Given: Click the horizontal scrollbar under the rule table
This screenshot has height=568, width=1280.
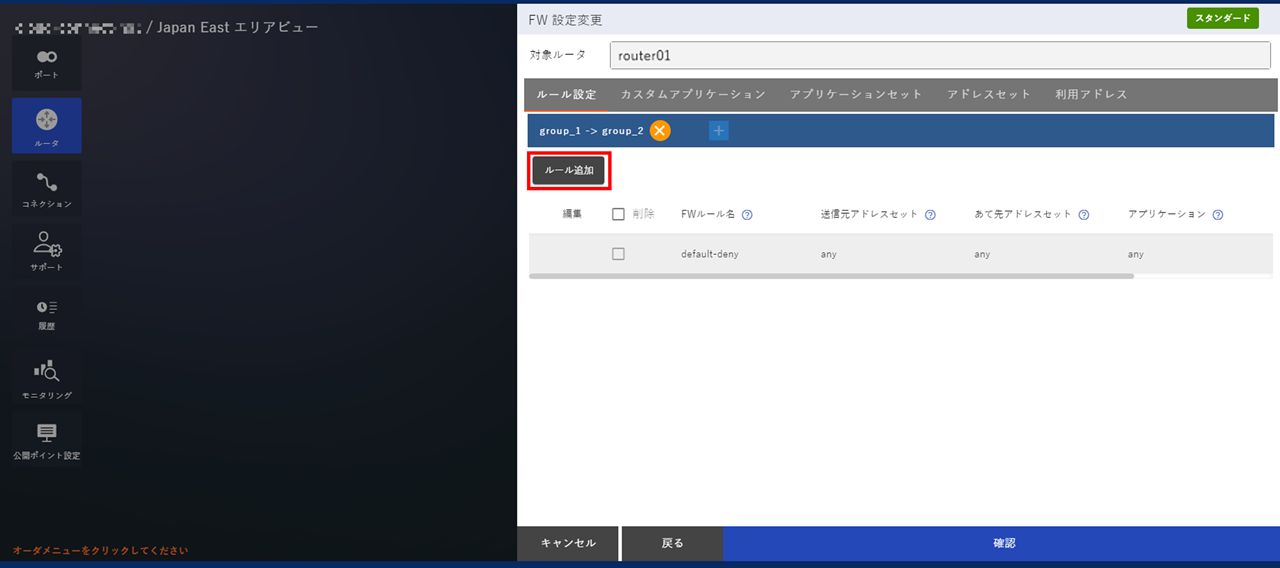Looking at the screenshot, I should coord(831,276).
